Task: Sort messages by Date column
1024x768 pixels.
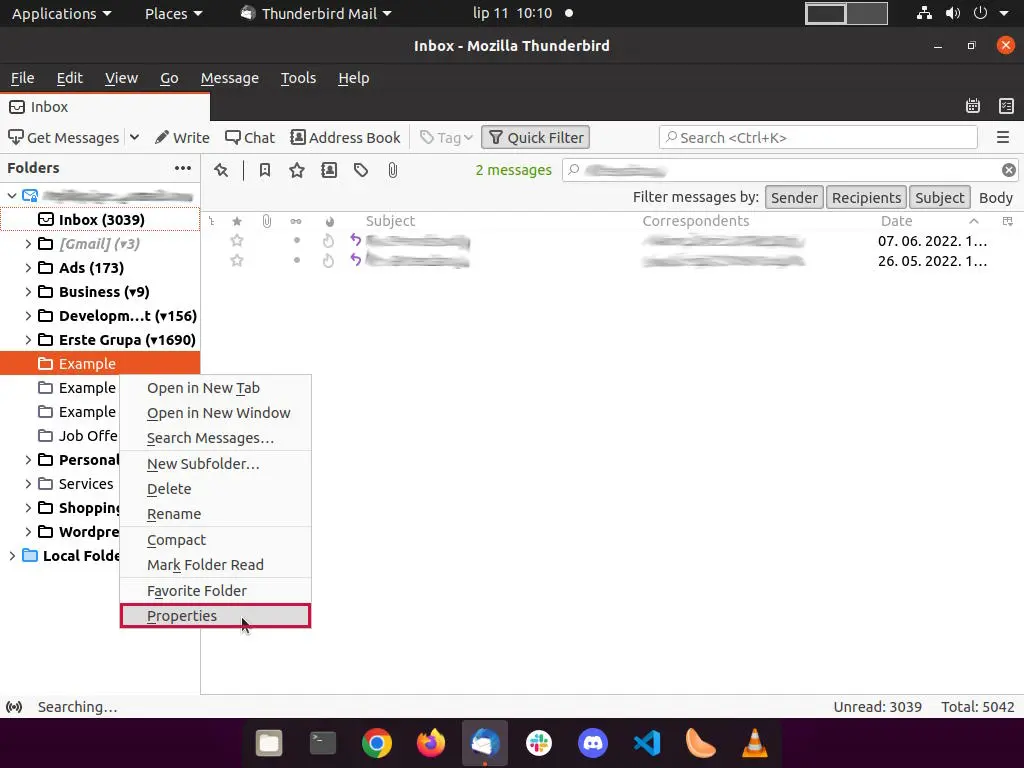Action: tap(896, 221)
